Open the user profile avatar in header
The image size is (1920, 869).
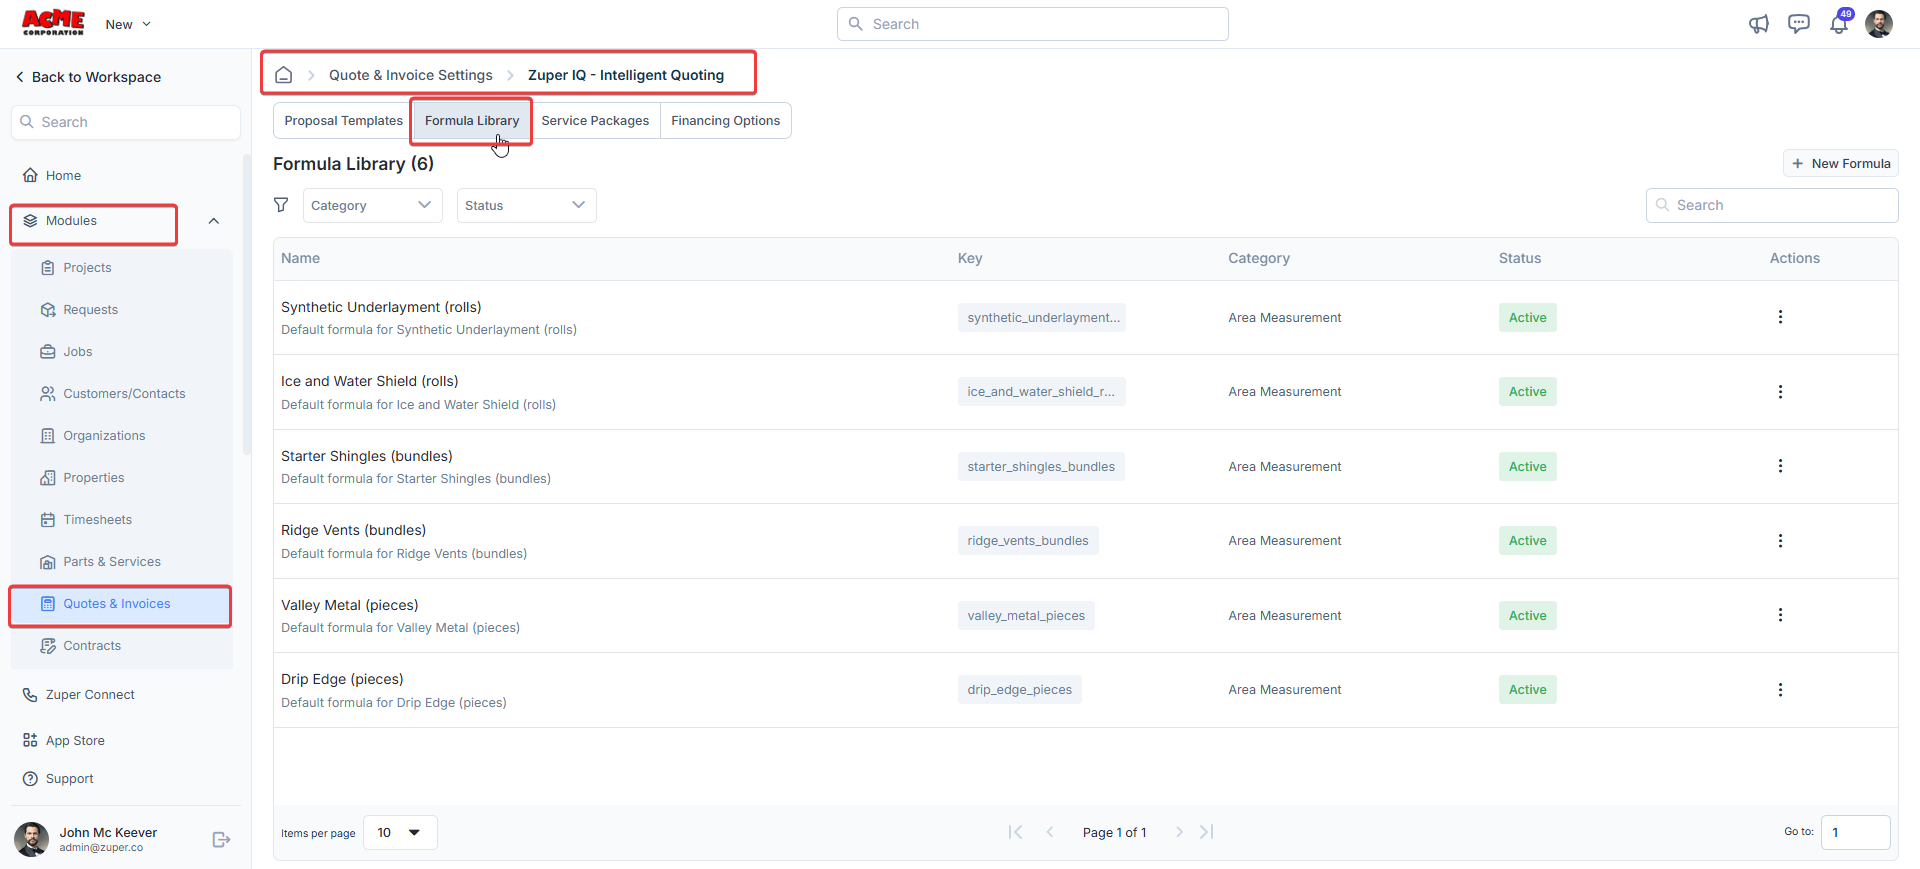click(x=1879, y=24)
